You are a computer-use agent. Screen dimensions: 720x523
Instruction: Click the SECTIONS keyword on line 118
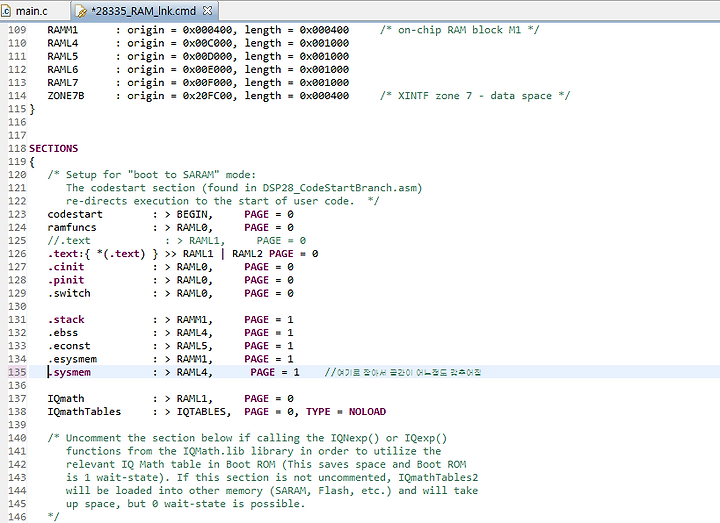click(x=54, y=148)
